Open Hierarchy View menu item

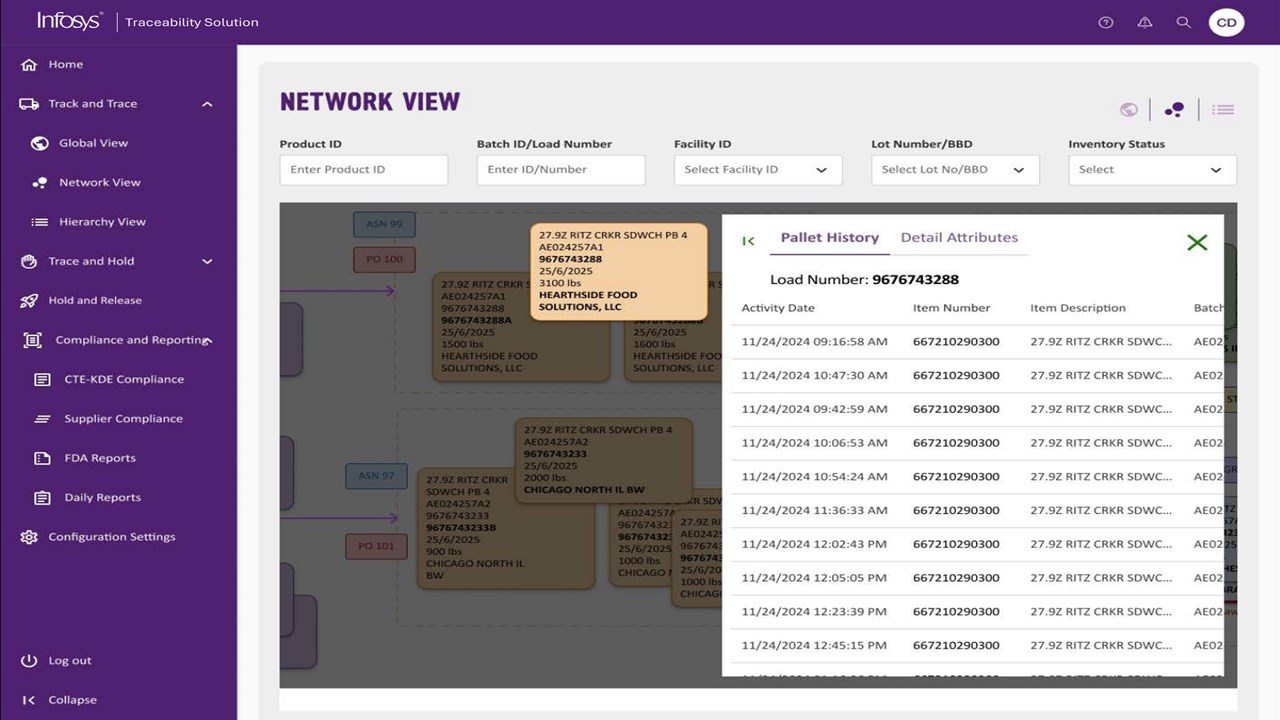pos(102,222)
